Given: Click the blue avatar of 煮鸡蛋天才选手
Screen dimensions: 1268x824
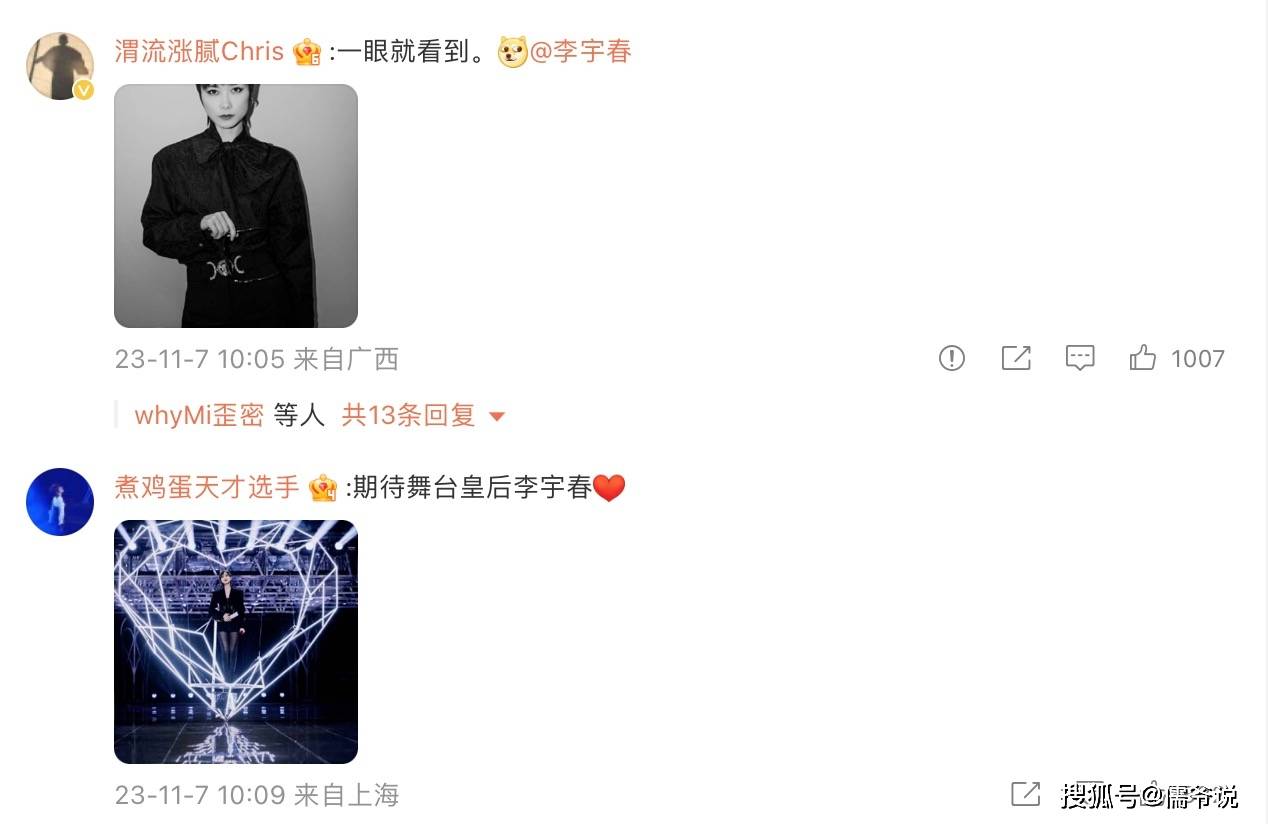Looking at the screenshot, I should [60, 502].
